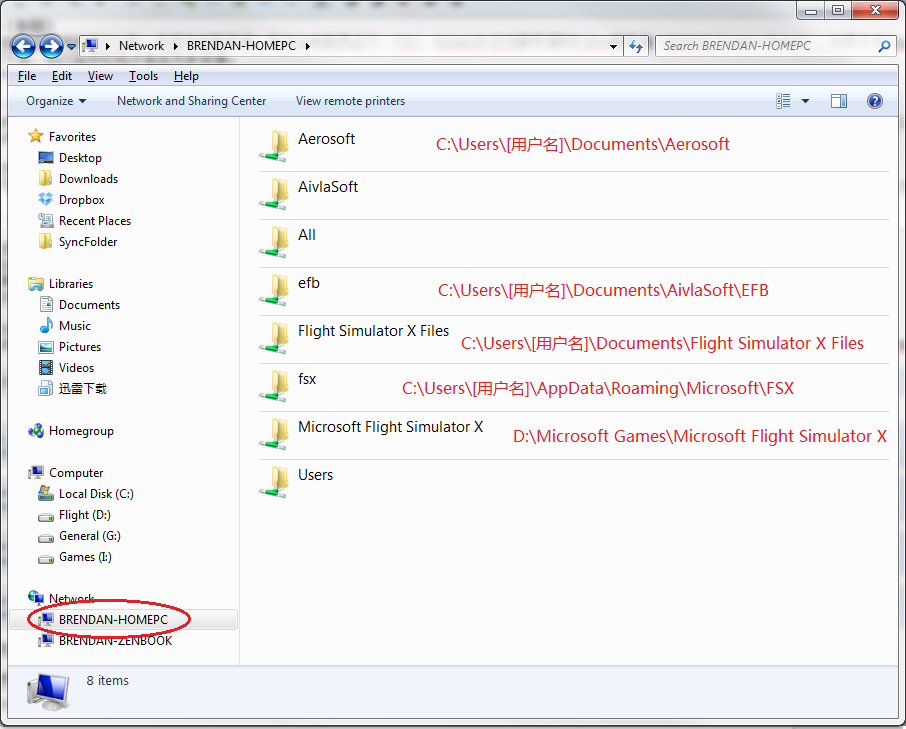Viewport: 906px width, 729px height.
Task: Click the search magnifier icon
Action: [x=884, y=46]
